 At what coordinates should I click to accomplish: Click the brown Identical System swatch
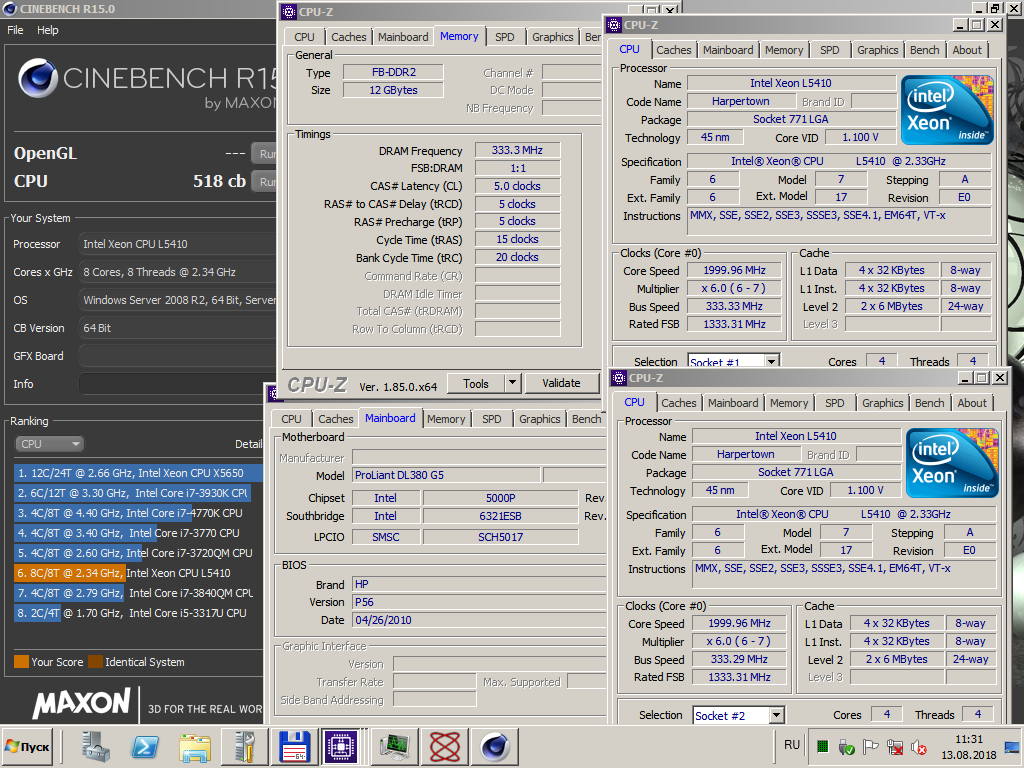pos(95,662)
